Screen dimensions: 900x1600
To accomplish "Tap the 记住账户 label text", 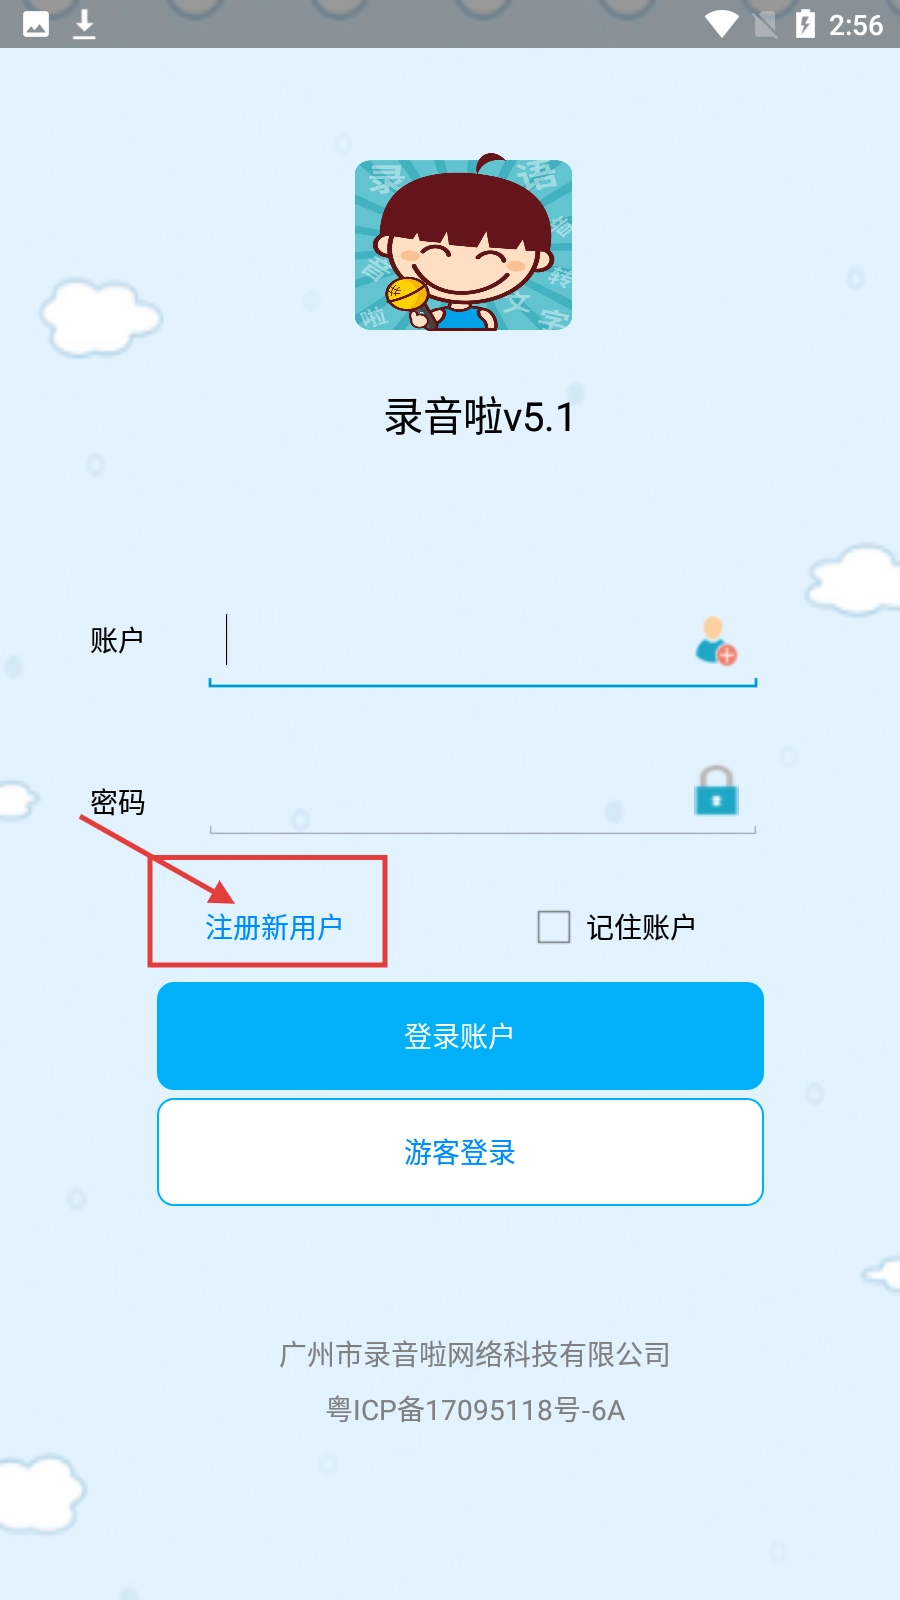I will (x=641, y=927).
